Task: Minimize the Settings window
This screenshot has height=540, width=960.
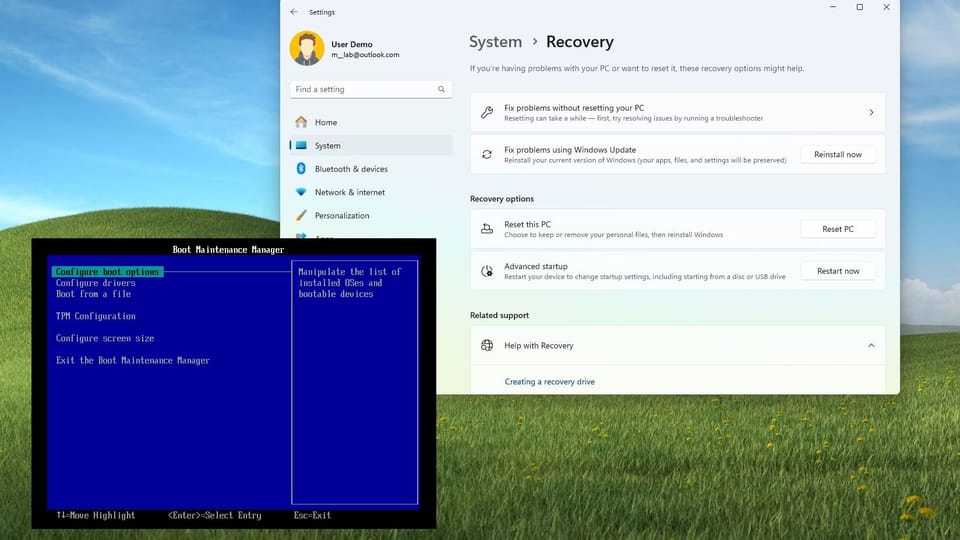Action: click(833, 7)
